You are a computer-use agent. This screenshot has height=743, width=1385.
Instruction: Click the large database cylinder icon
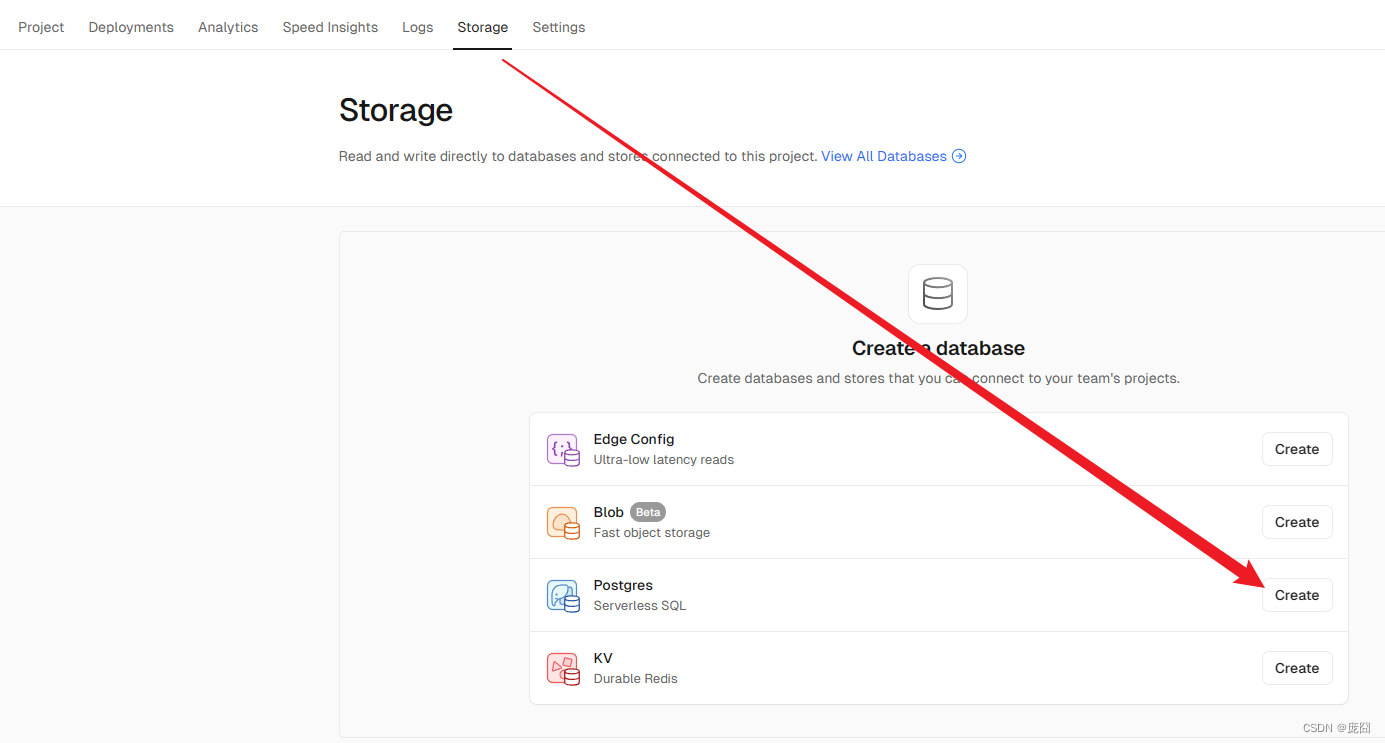(938, 294)
